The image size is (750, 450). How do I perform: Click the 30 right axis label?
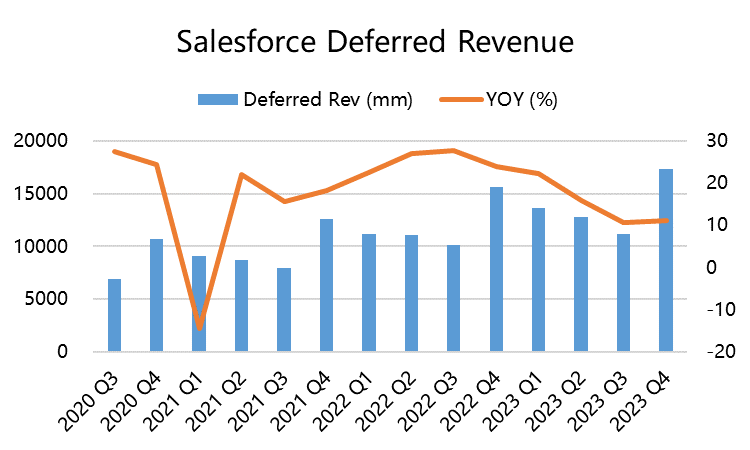coord(717,141)
